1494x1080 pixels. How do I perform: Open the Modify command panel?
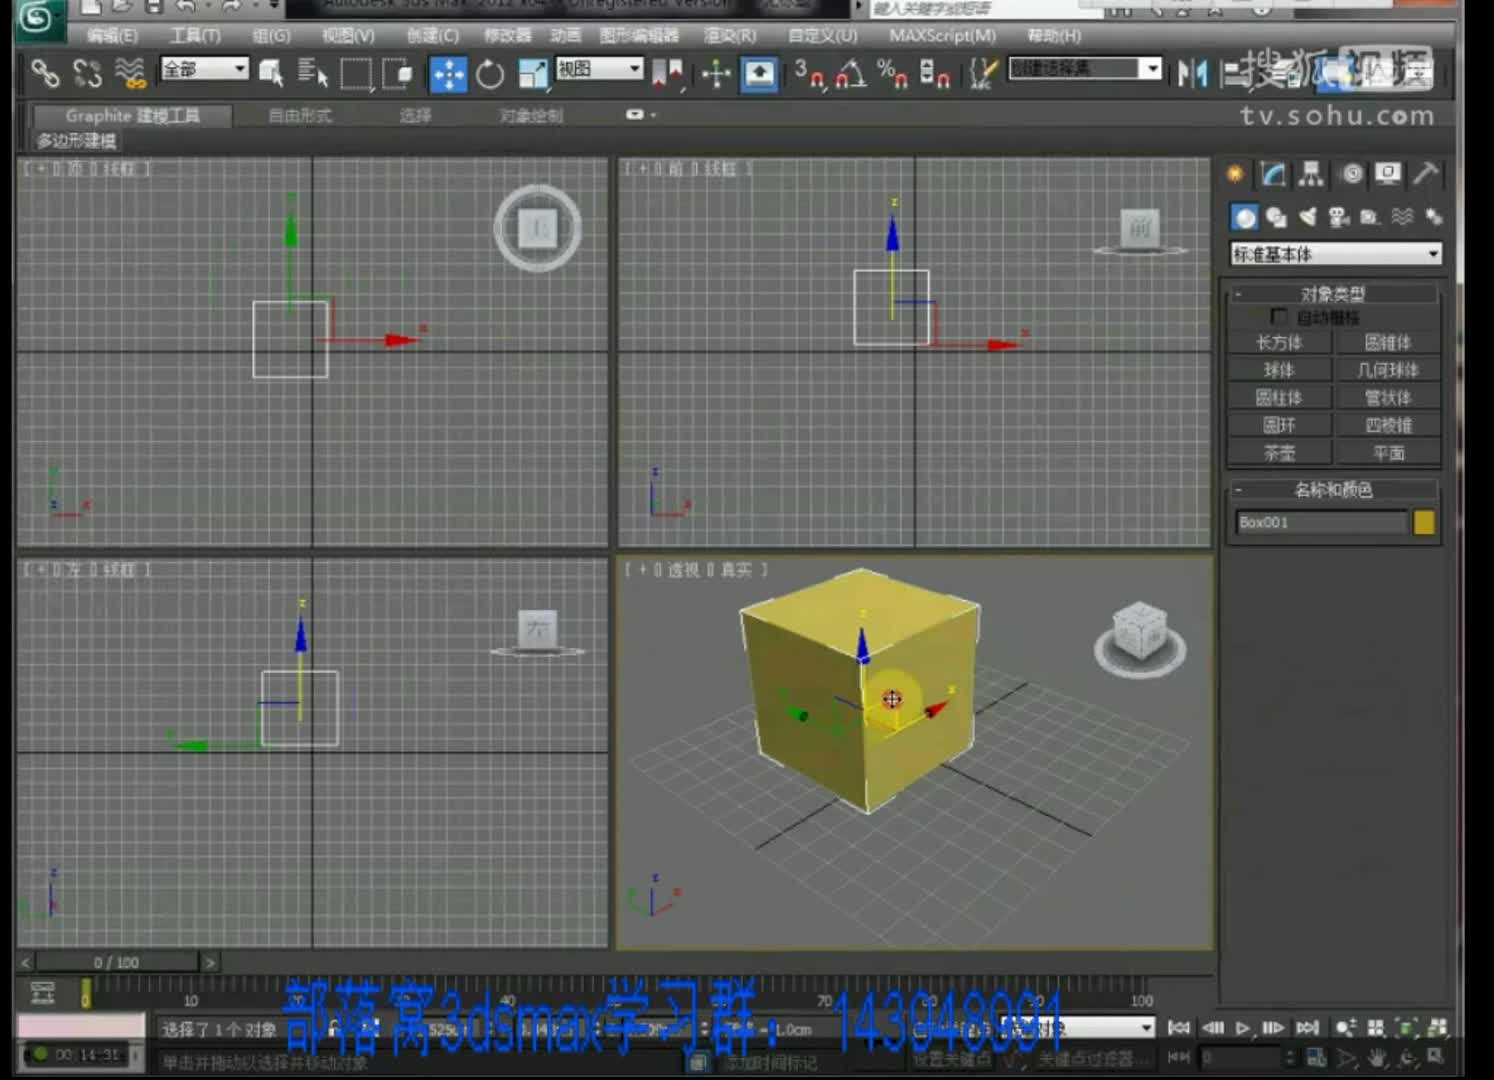coord(1273,175)
